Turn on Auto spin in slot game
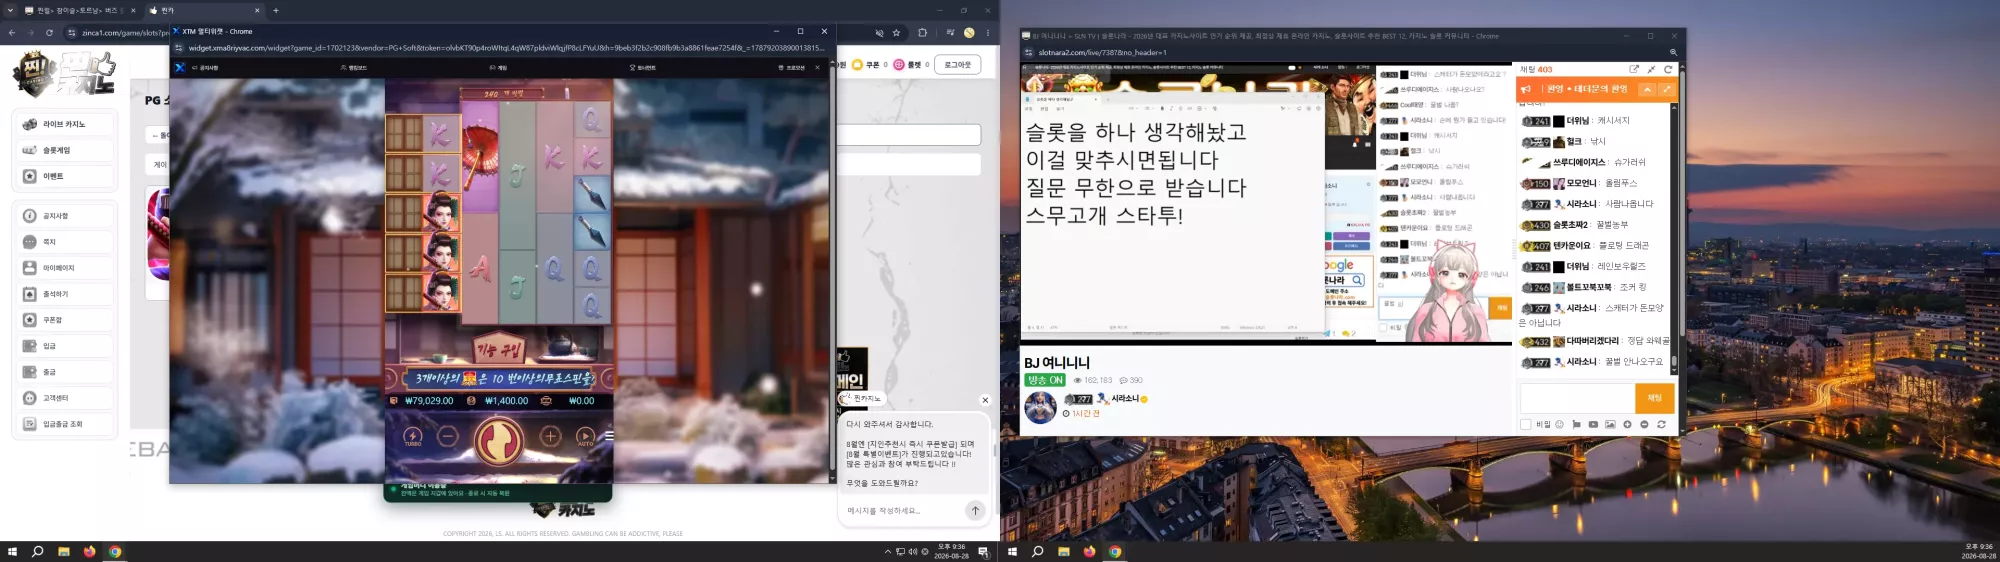The width and height of the screenshot is (2000, 562). 585,437
